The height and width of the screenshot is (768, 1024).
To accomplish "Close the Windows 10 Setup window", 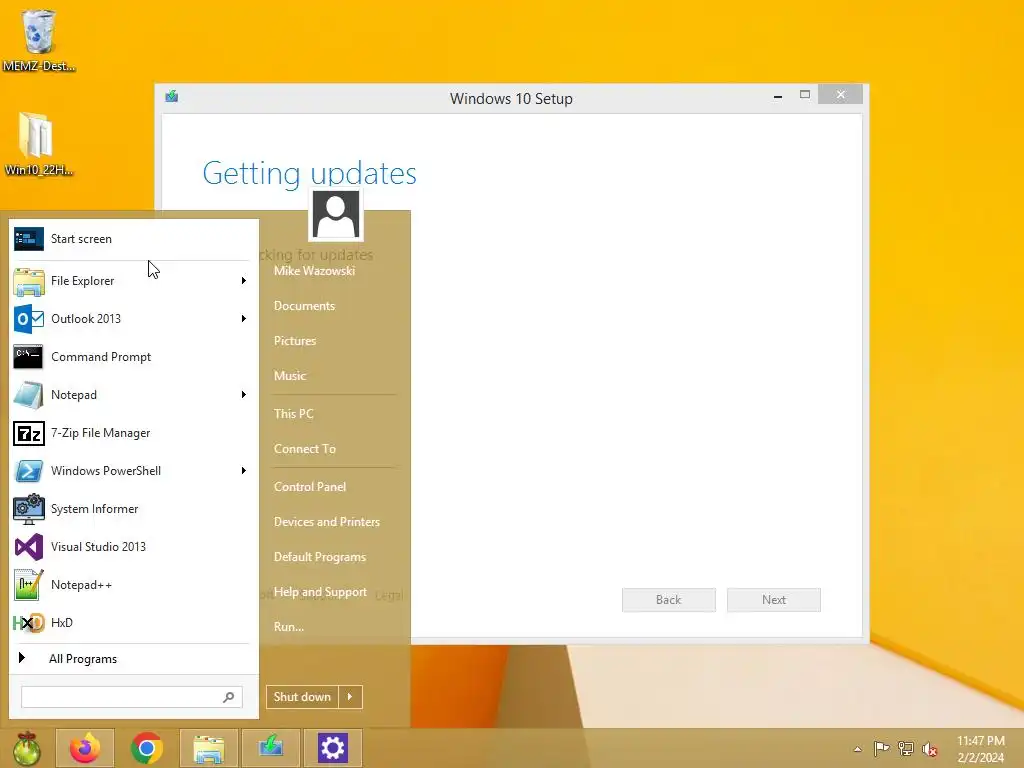I will pos(840,95).
